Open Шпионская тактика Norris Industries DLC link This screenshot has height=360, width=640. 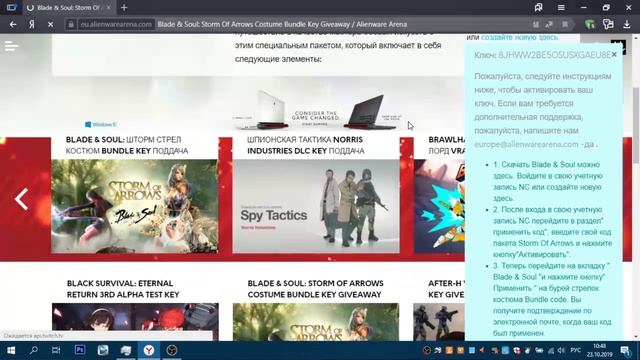305,145
